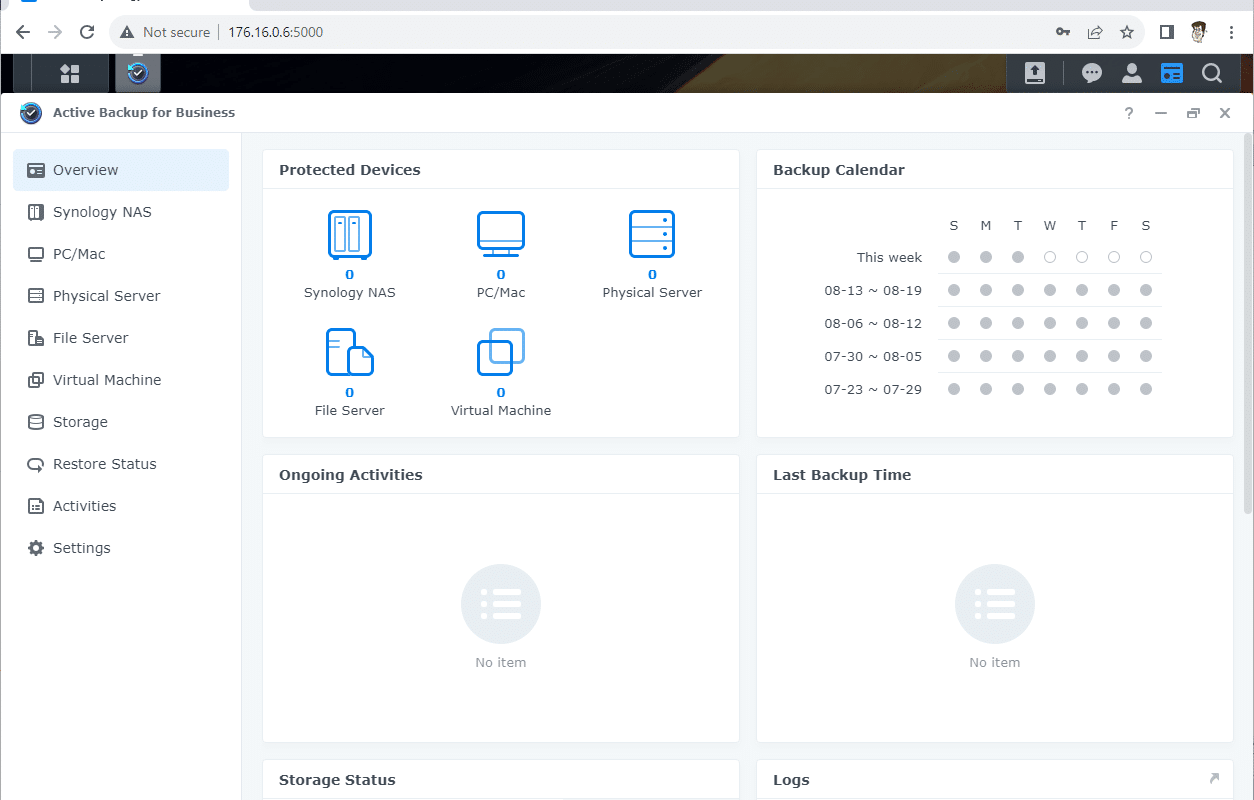Click Physical Server label under Protected Devices

click(x=652, y=293)
